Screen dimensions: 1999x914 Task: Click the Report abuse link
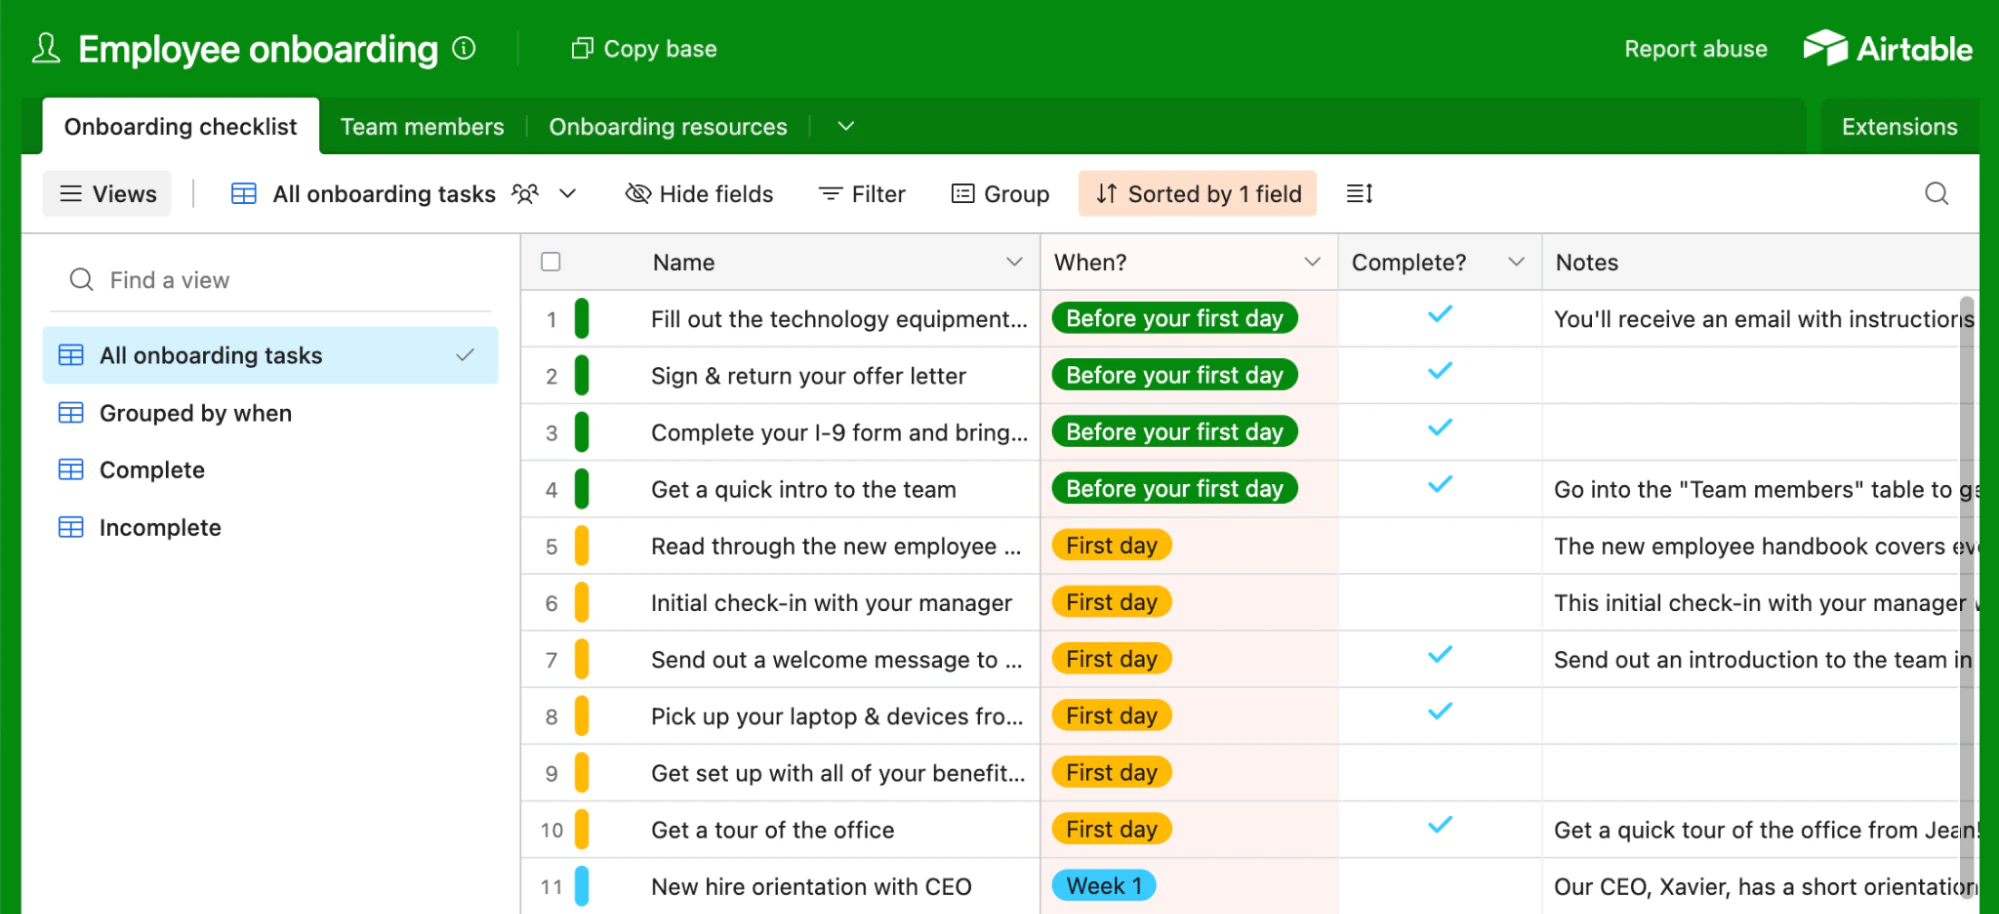click(x=1695, y=48)
